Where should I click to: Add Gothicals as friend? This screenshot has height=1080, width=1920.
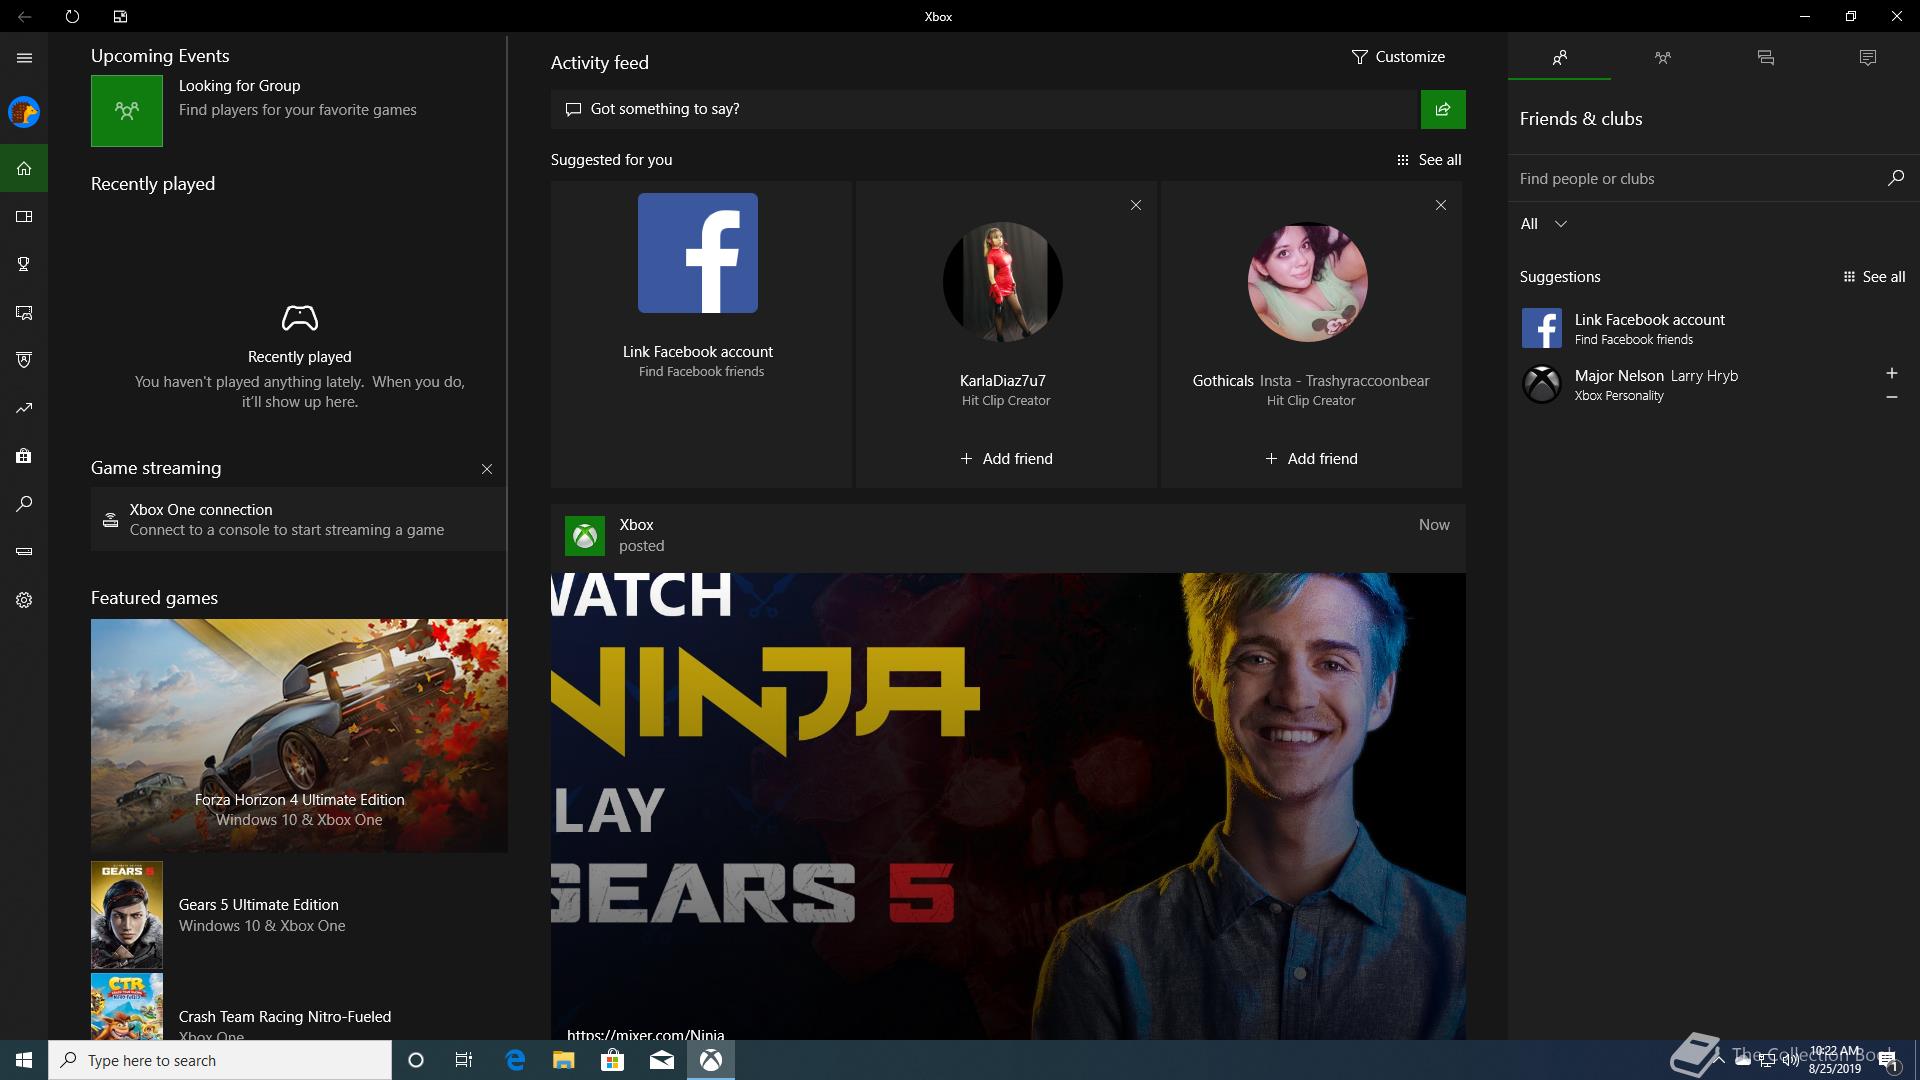[x=1311, y=459]
